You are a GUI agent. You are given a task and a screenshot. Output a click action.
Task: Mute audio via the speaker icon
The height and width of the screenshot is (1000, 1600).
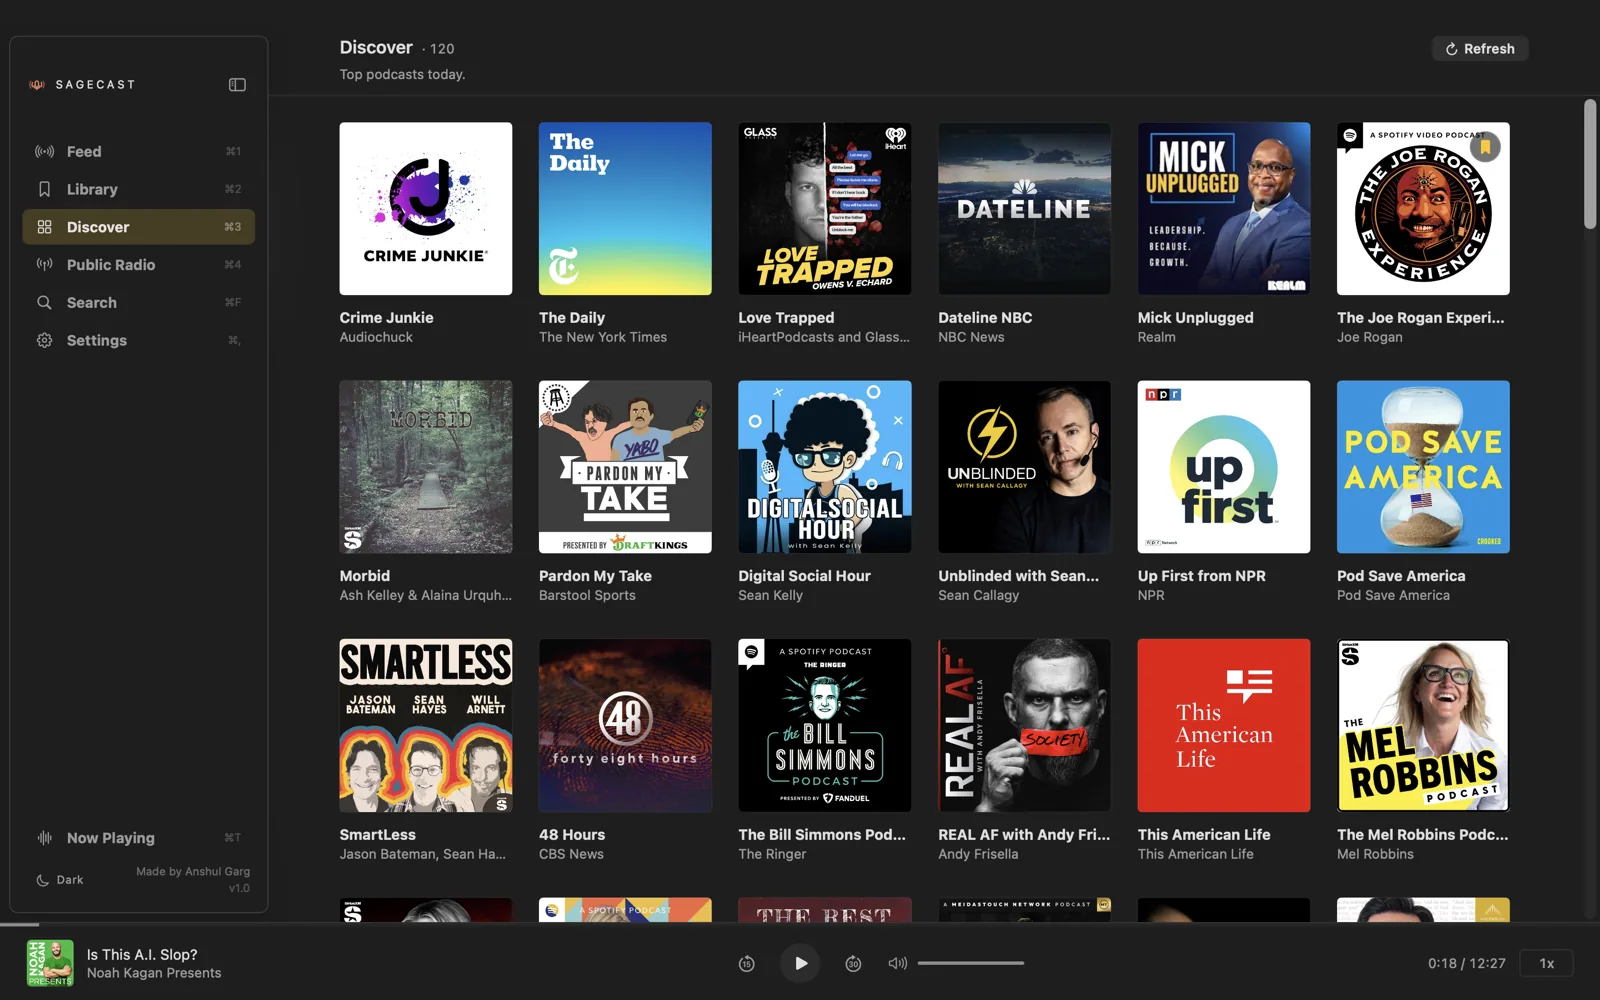coord(896,963)
